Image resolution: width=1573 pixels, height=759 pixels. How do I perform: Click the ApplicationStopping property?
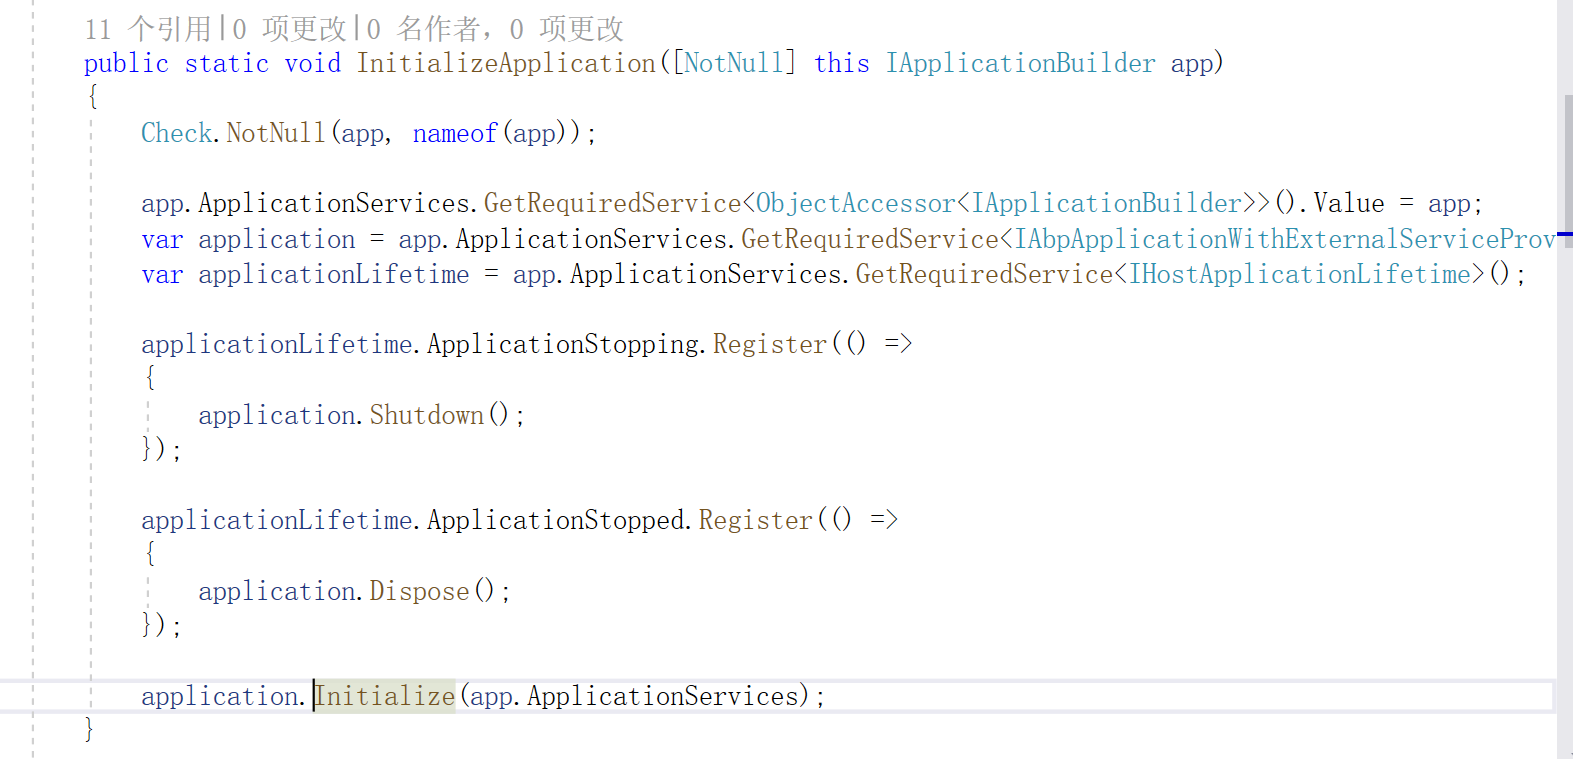[x=565, y=344]
